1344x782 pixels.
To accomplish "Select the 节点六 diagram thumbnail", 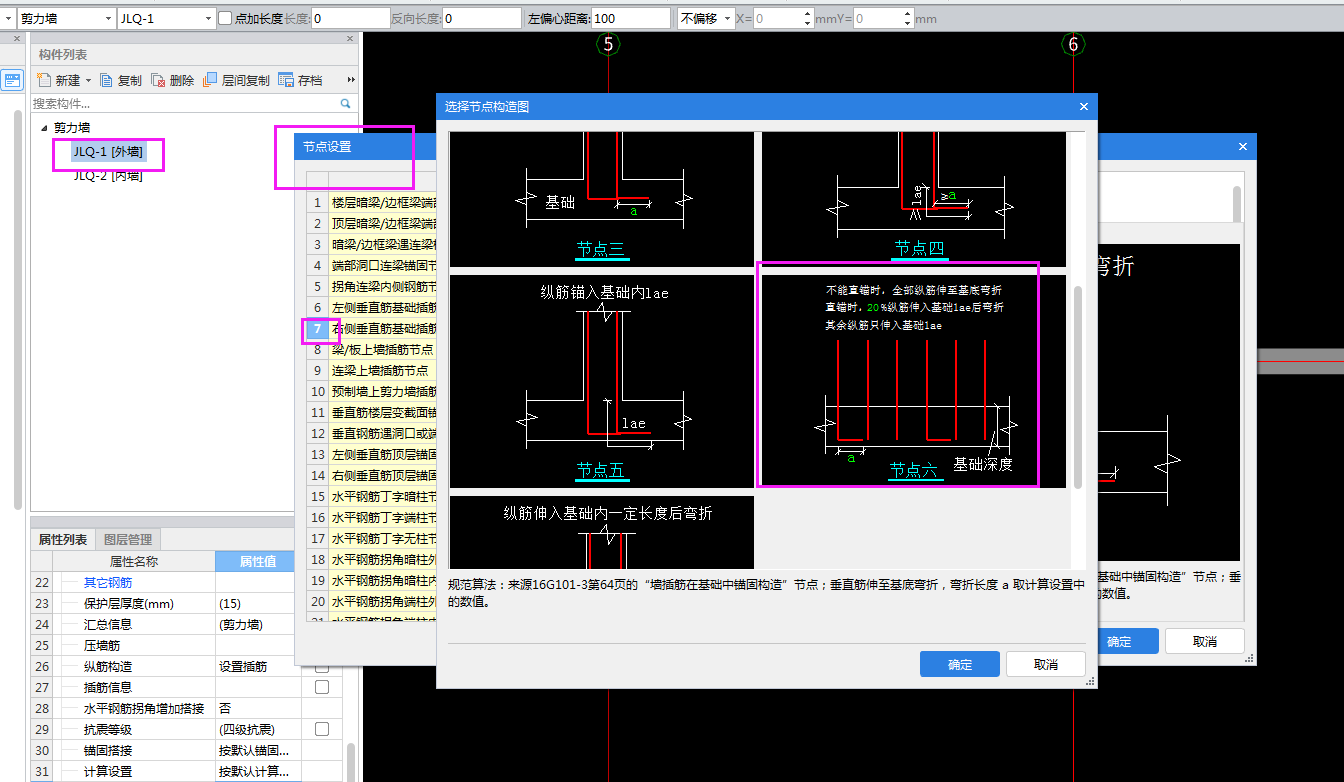I will click(914, 381).
